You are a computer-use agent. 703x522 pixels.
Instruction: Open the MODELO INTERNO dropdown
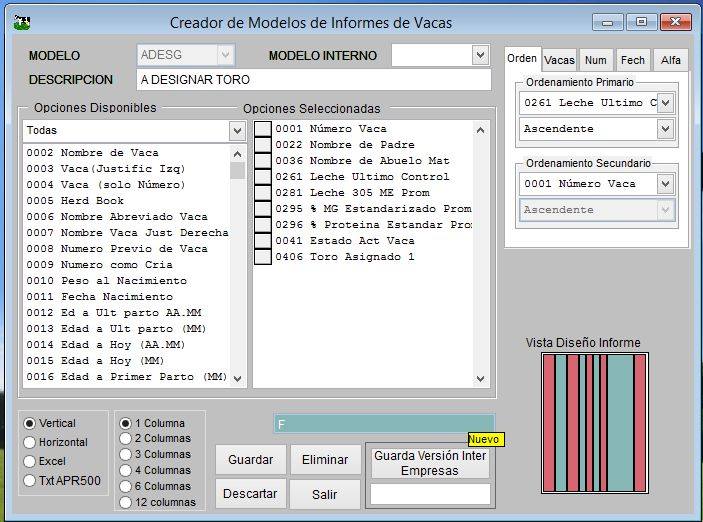tap(480, 55)
